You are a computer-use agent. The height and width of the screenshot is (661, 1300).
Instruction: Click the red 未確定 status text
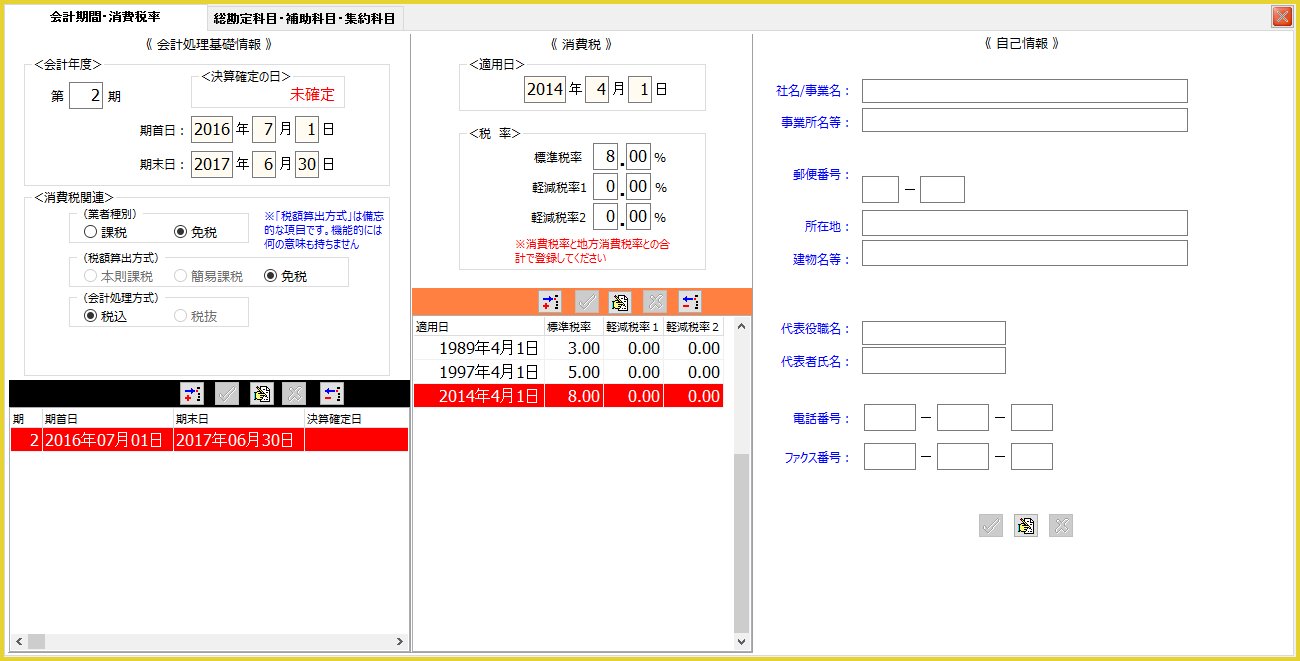(312, 95)
